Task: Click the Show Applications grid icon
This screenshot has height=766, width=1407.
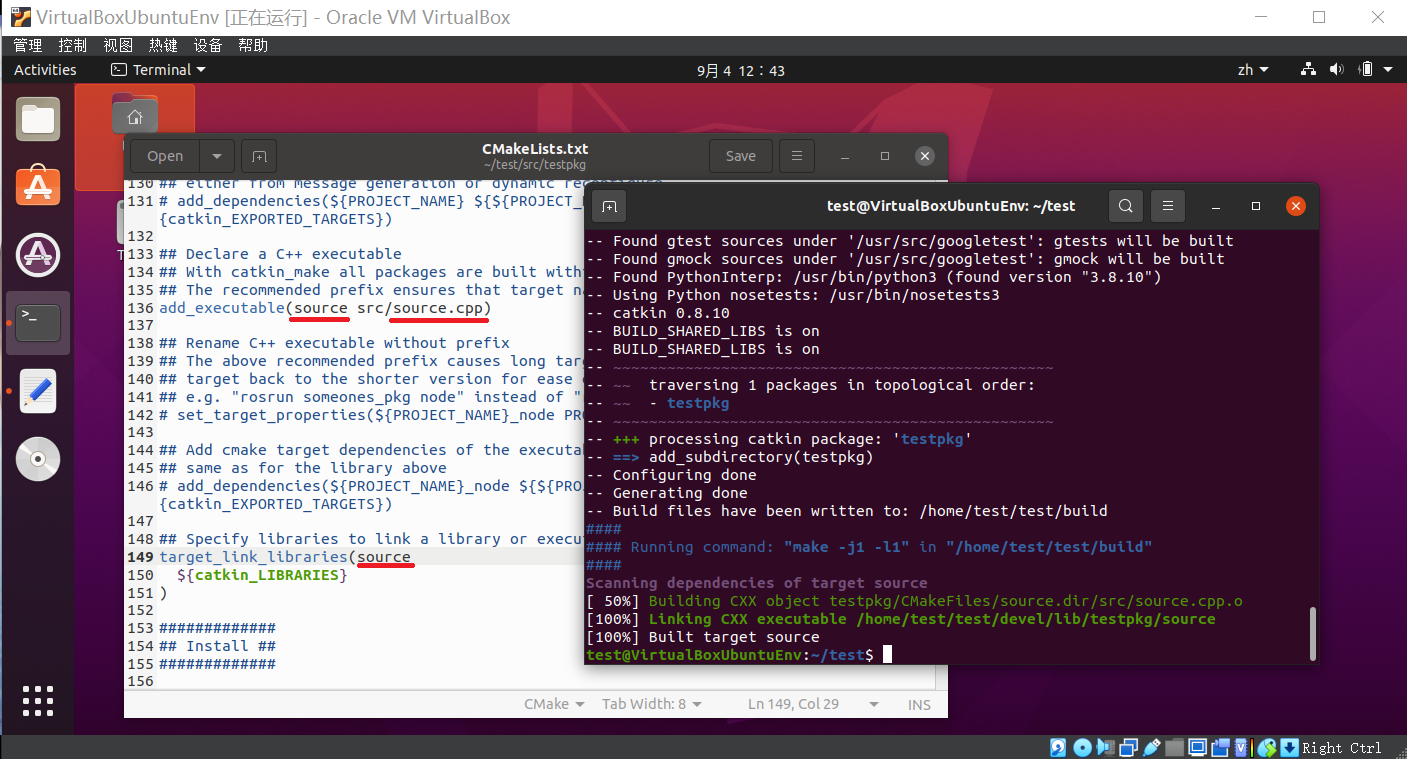Action: [38, 701]
